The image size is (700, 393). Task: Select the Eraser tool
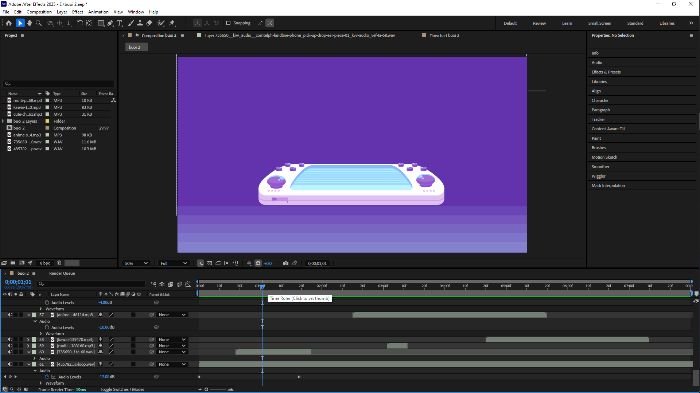pos(149,23)
